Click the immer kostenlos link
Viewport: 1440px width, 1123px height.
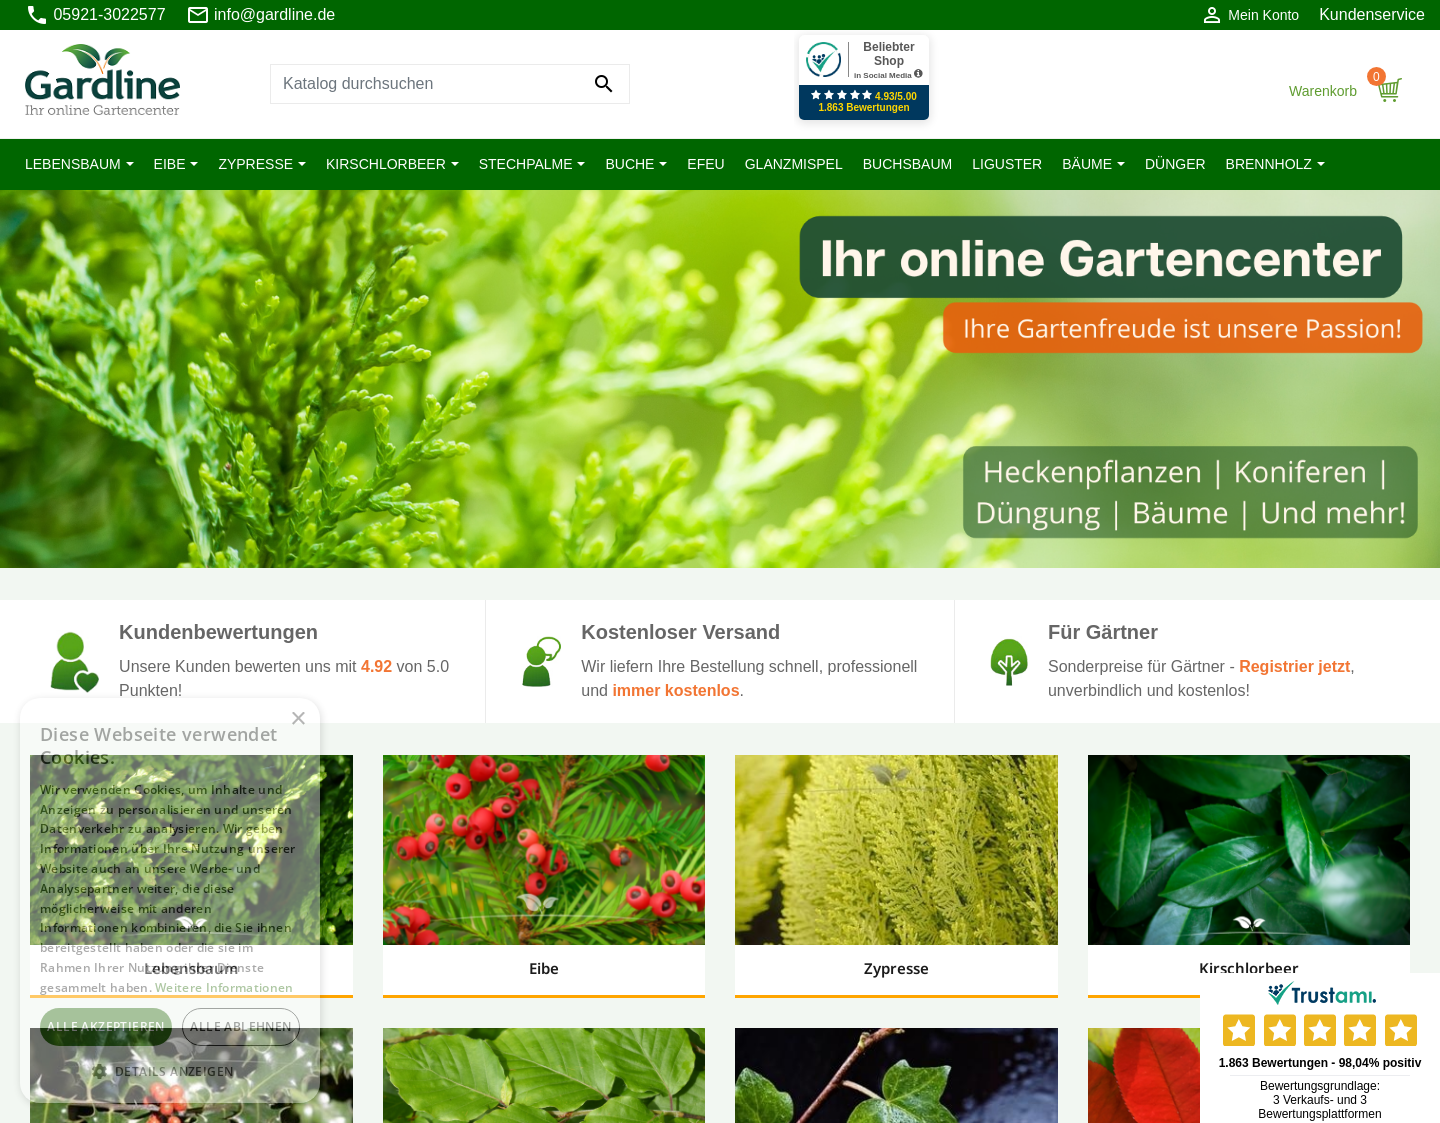coord(676,690)
